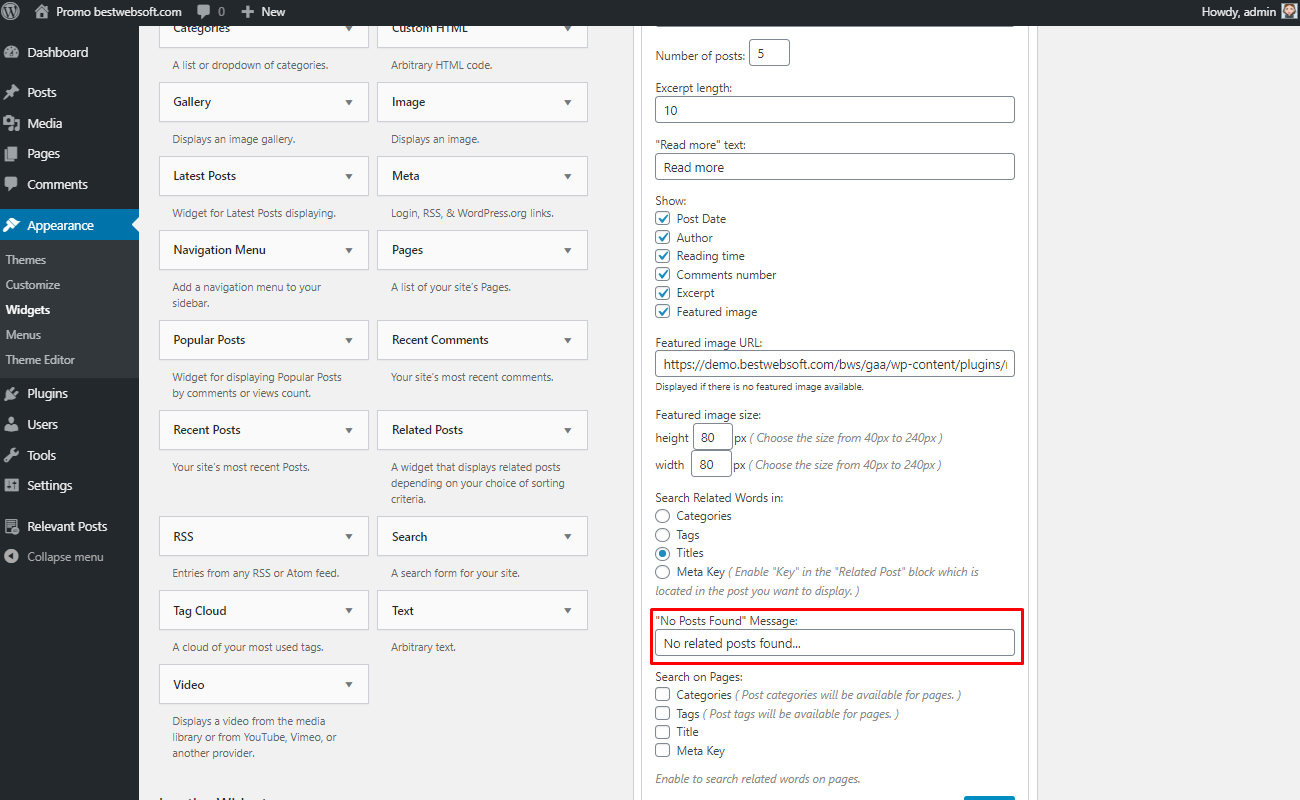Uncheck the Author checkbox

663,237
